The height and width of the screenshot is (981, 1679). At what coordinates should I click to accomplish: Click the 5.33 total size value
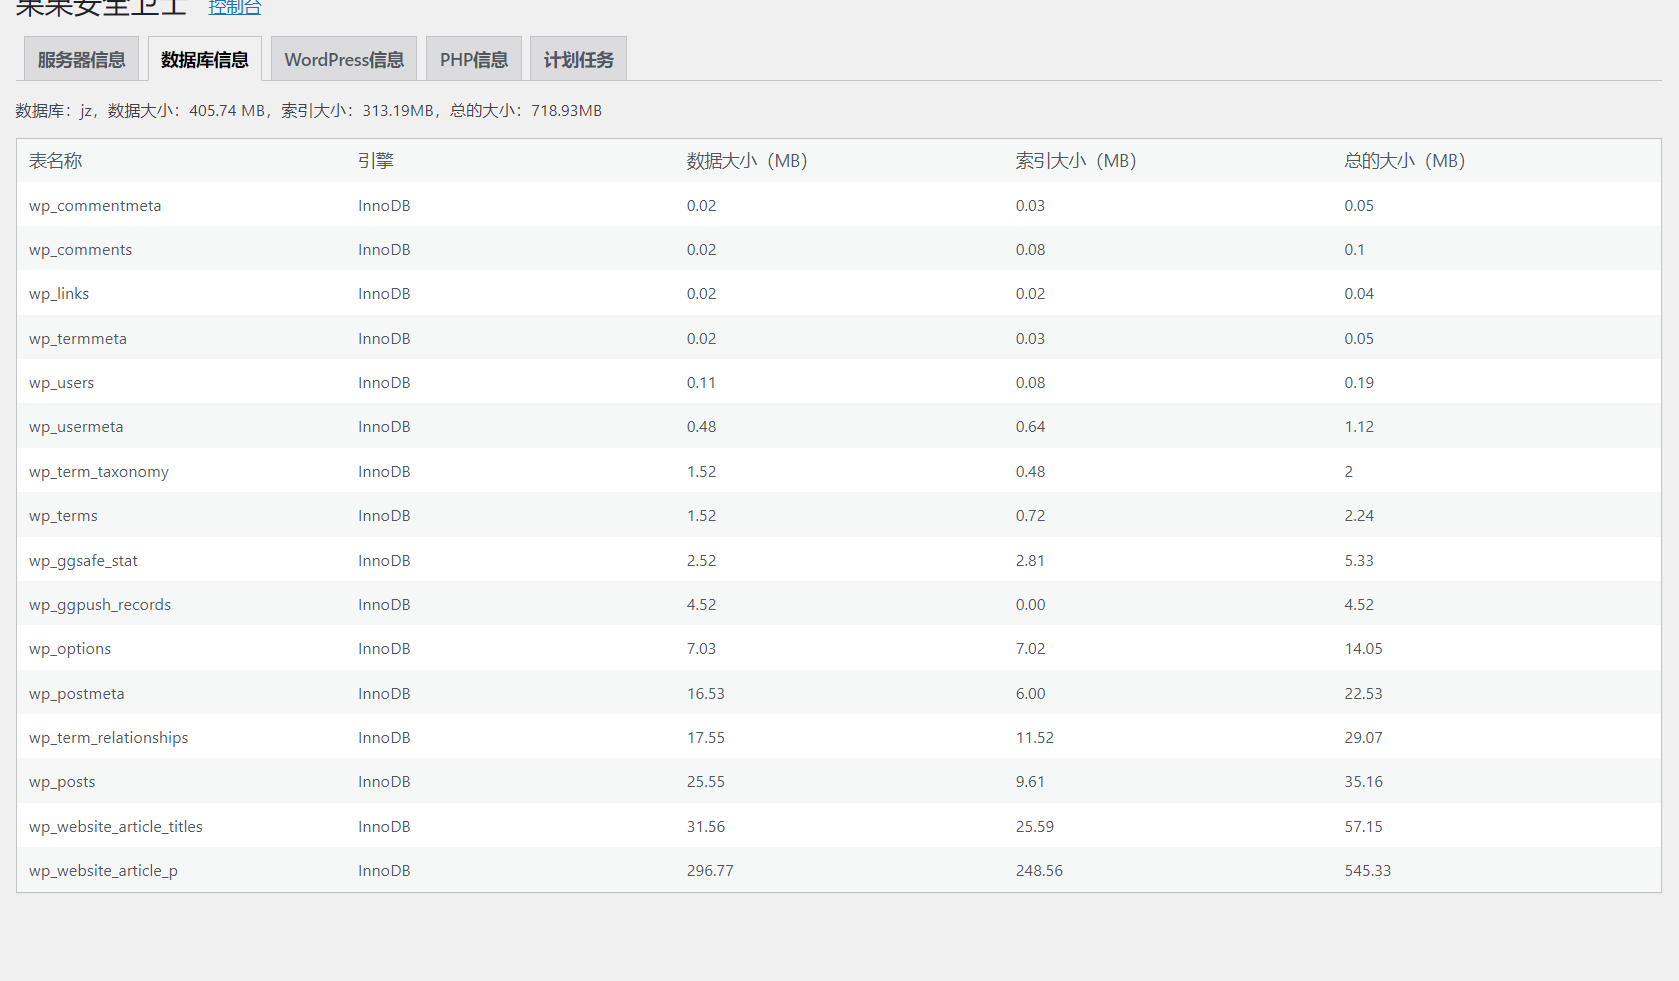coord(1359,561)
